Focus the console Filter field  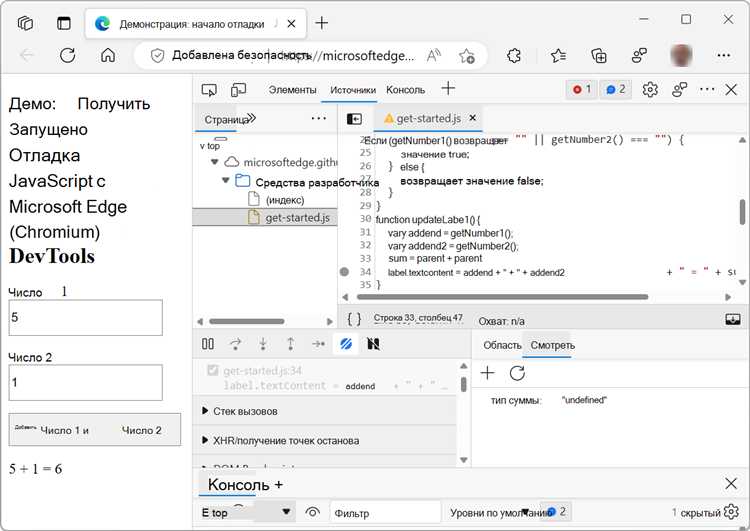(x=385, y=512)
